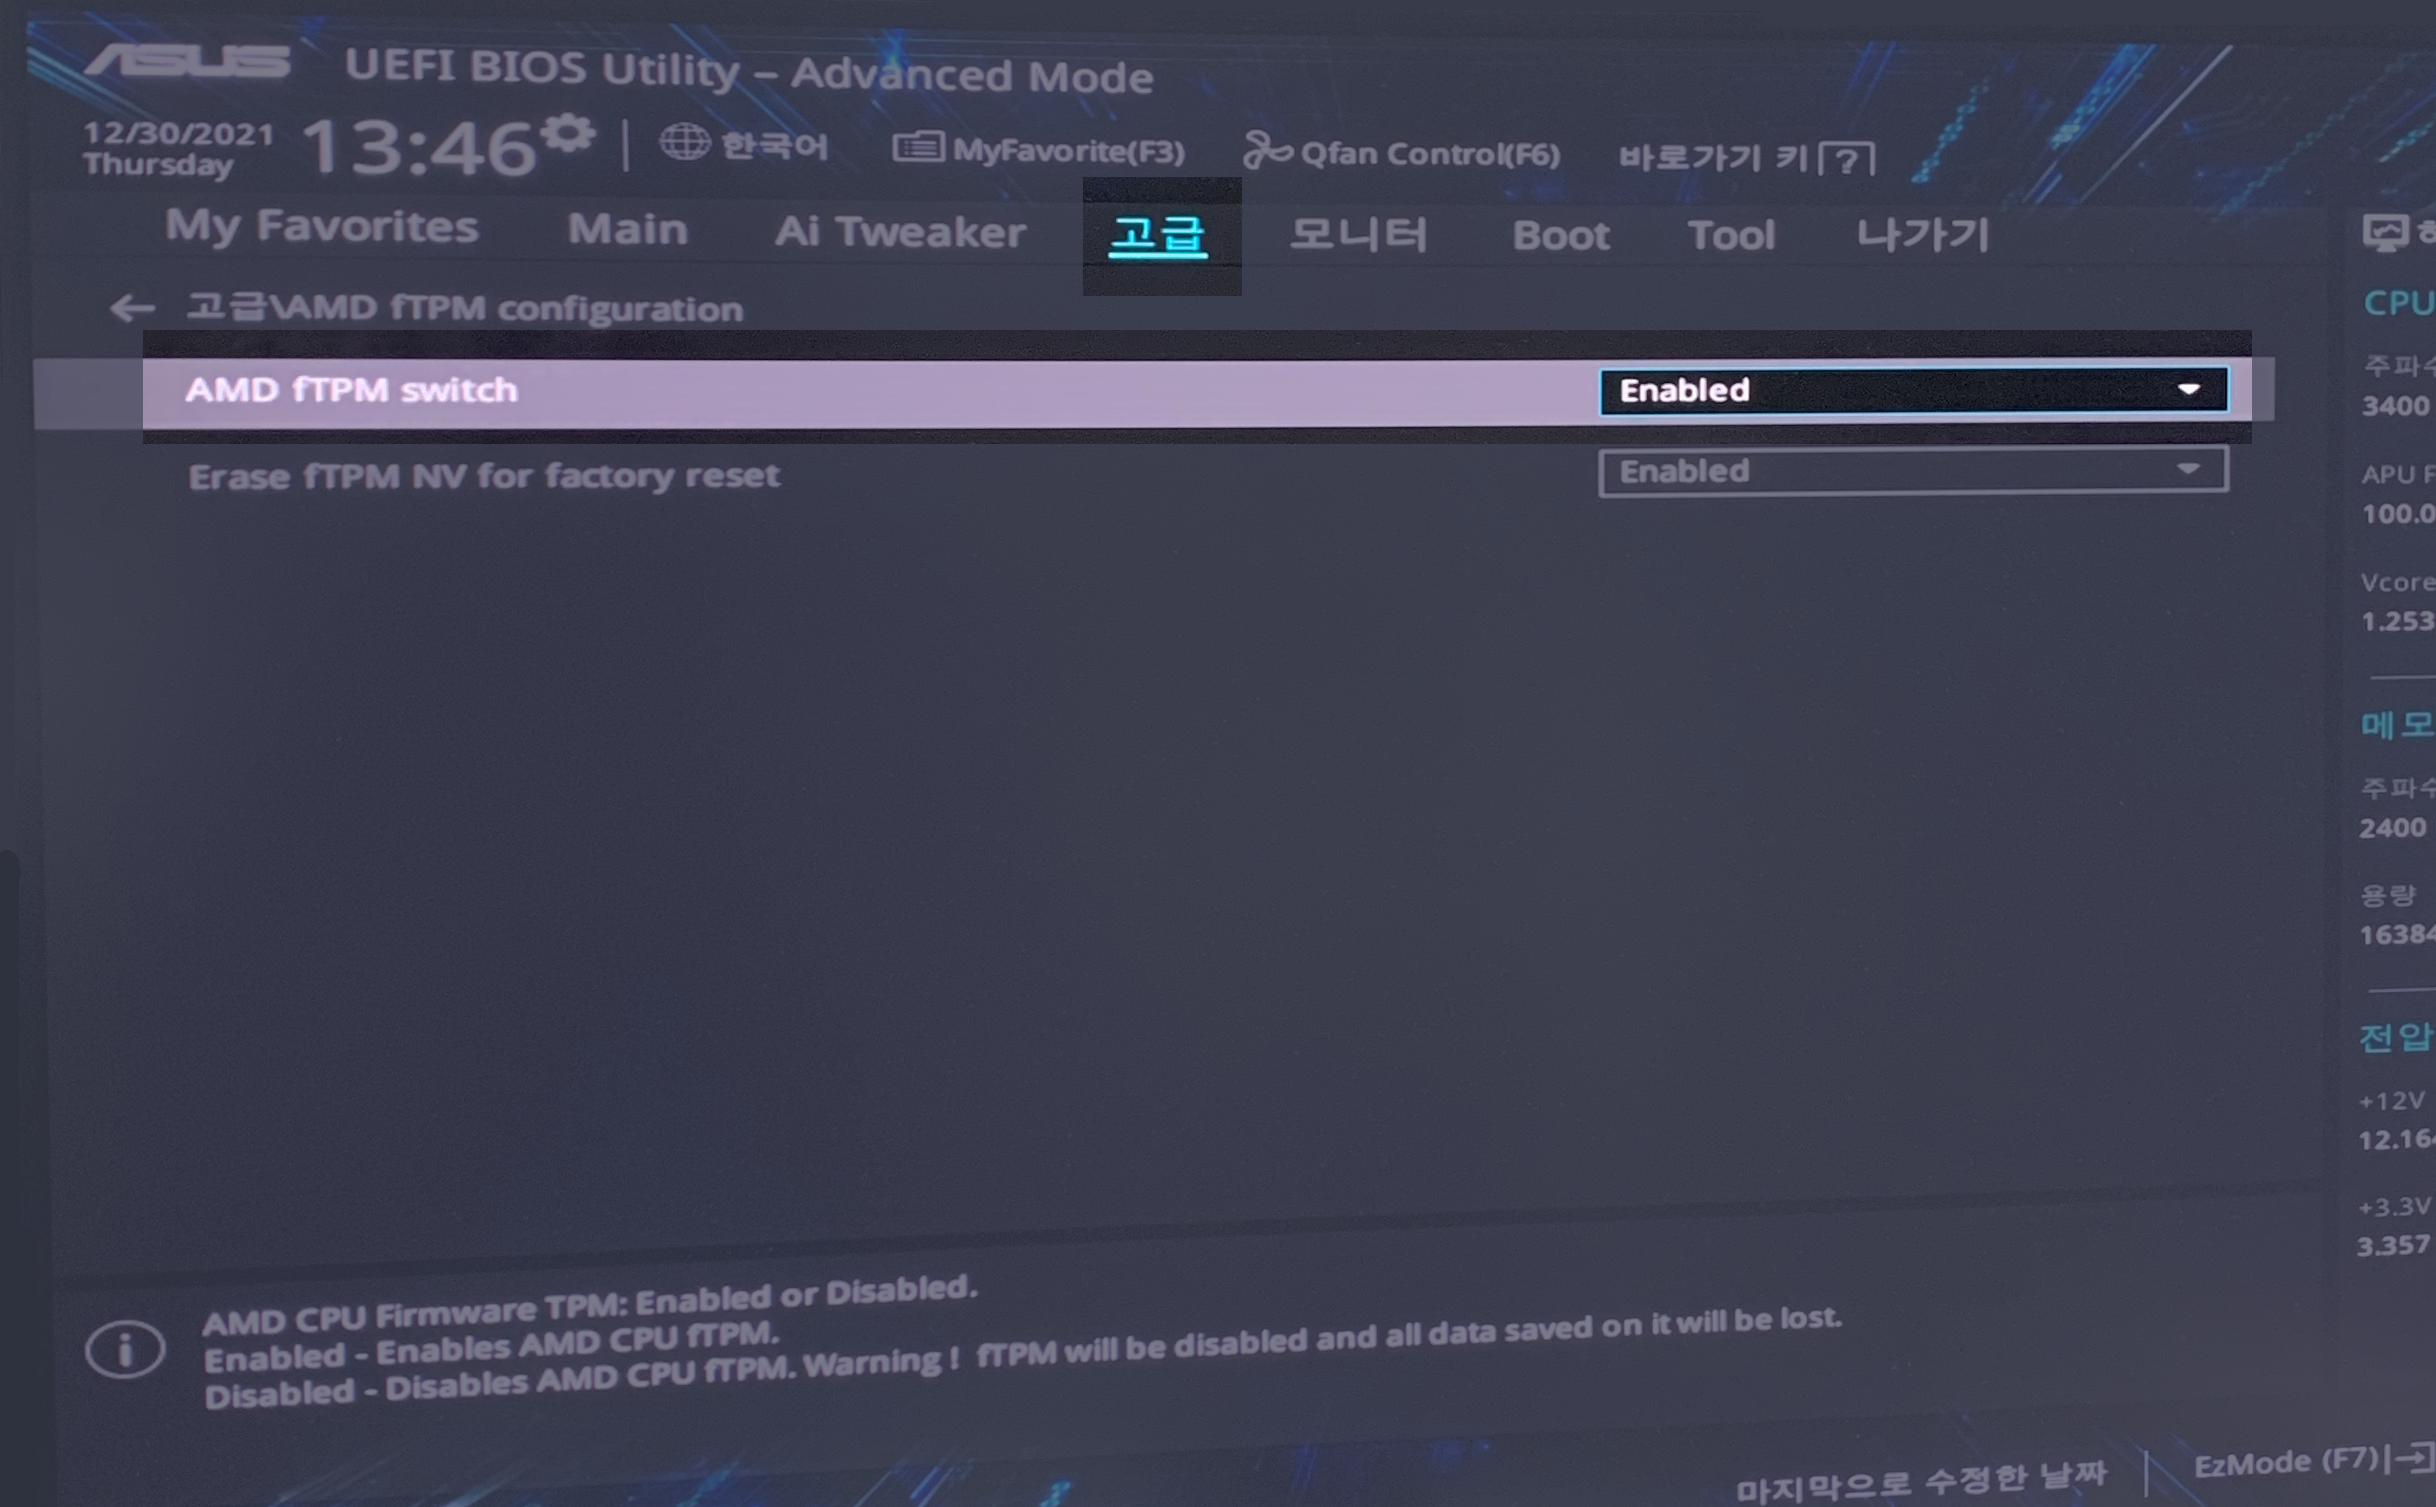Click the ASUS logo
Screen dimensions: 2436x1507
tap(188, 61)
